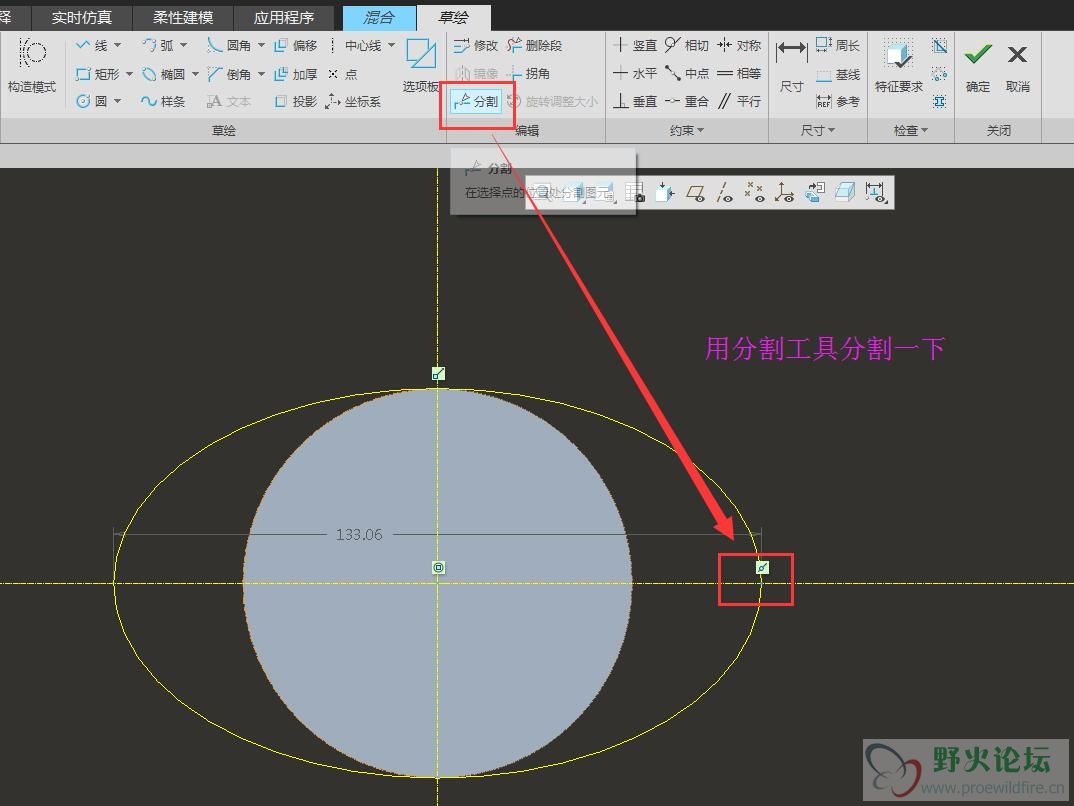
Task: Open the 选项板 palette
Action: [x=421, y=65]
